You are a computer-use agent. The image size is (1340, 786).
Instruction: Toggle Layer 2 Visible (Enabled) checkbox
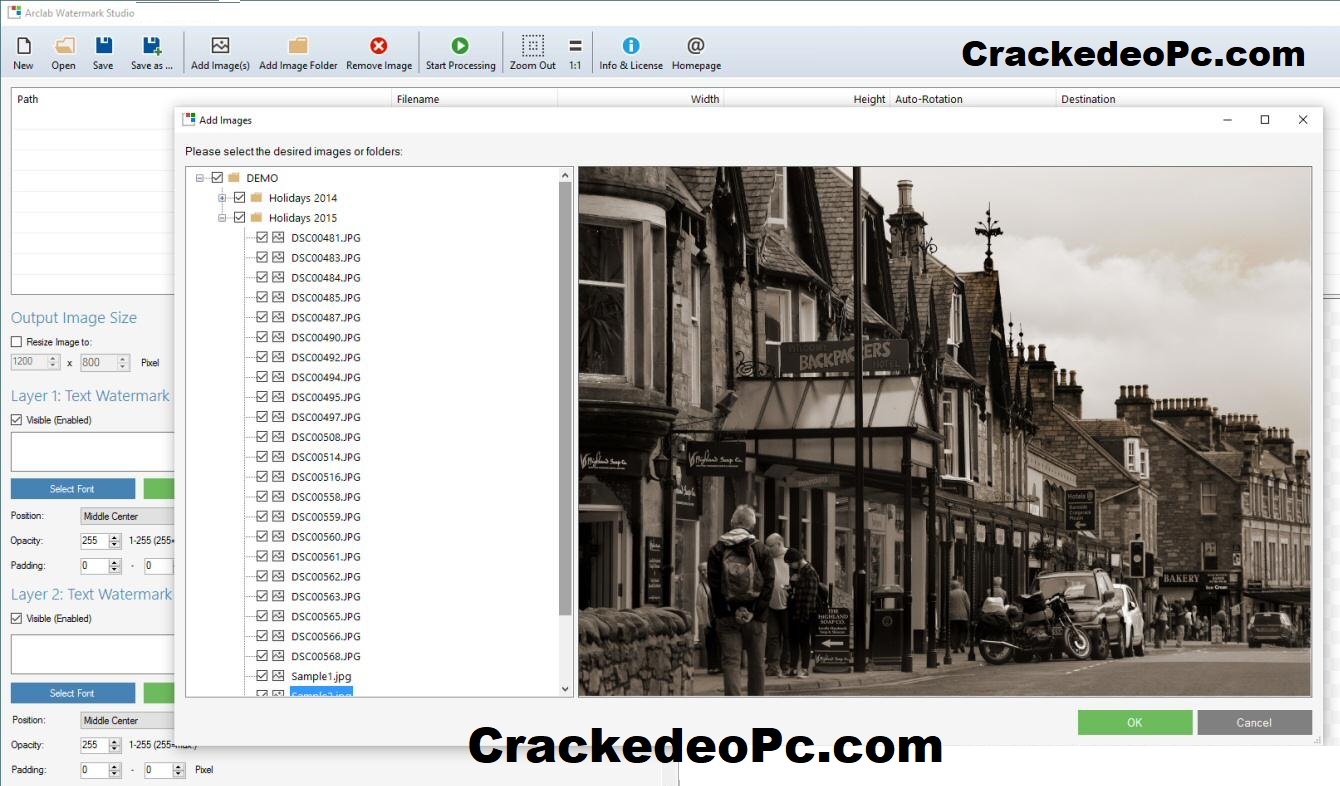click(16, 618)
